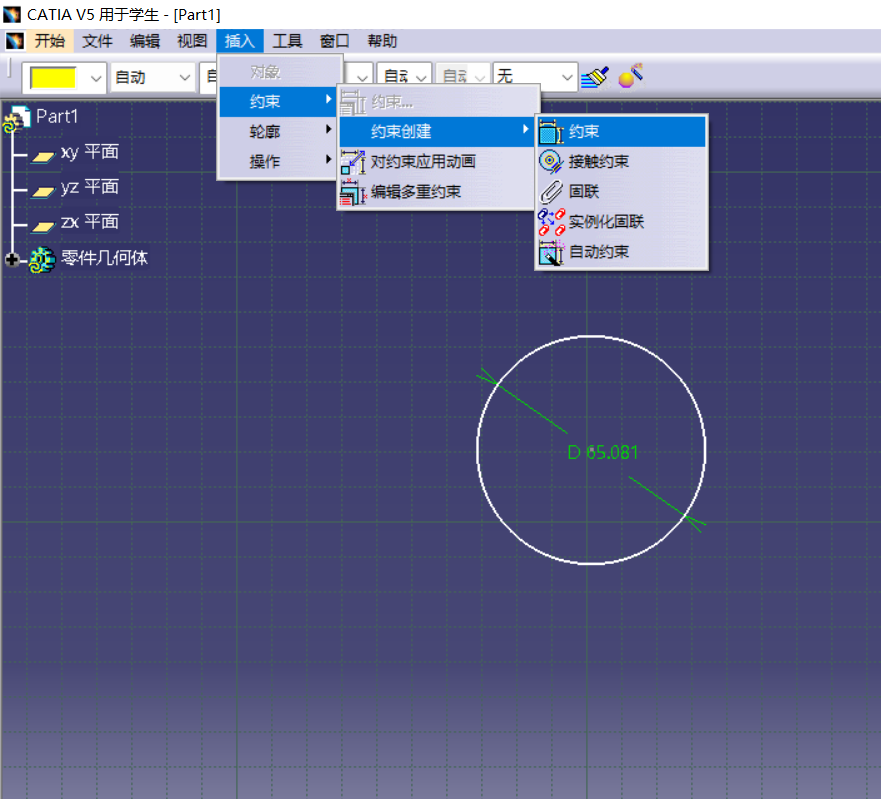The width and height of the screenshot is (881, 799).
Task: Open the 开始 menu
Action: (49, 40)
